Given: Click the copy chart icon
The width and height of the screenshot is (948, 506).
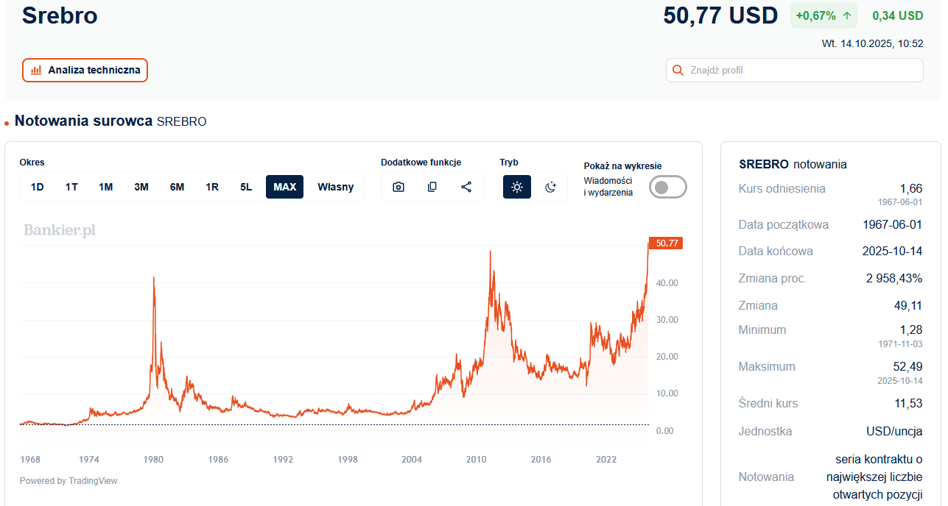Looking at the screenshot, I should tap(432, 187).
